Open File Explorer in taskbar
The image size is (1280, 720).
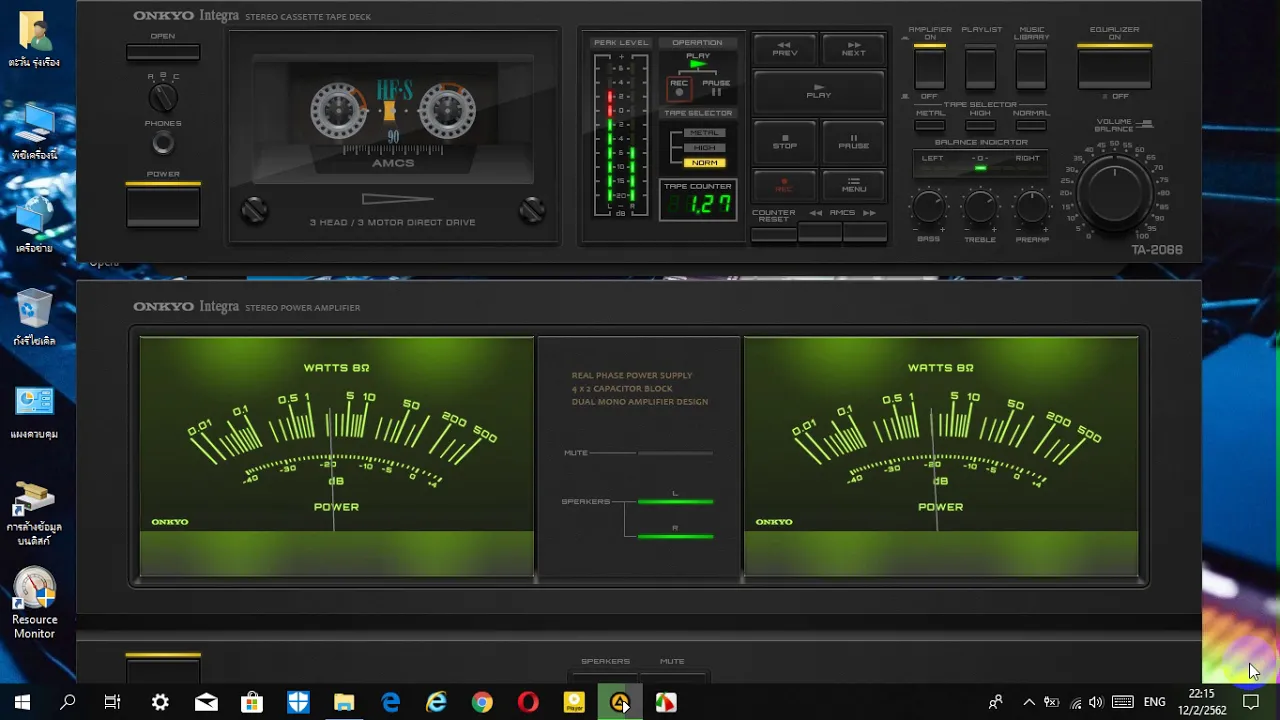point(344,703)
